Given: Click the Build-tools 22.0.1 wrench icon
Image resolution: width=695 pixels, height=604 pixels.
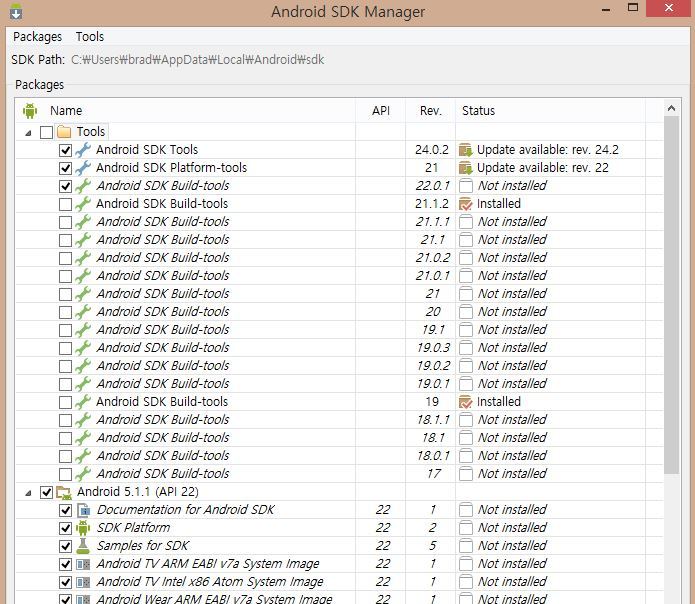Looking at the screenshot, I should coord(83,186).
